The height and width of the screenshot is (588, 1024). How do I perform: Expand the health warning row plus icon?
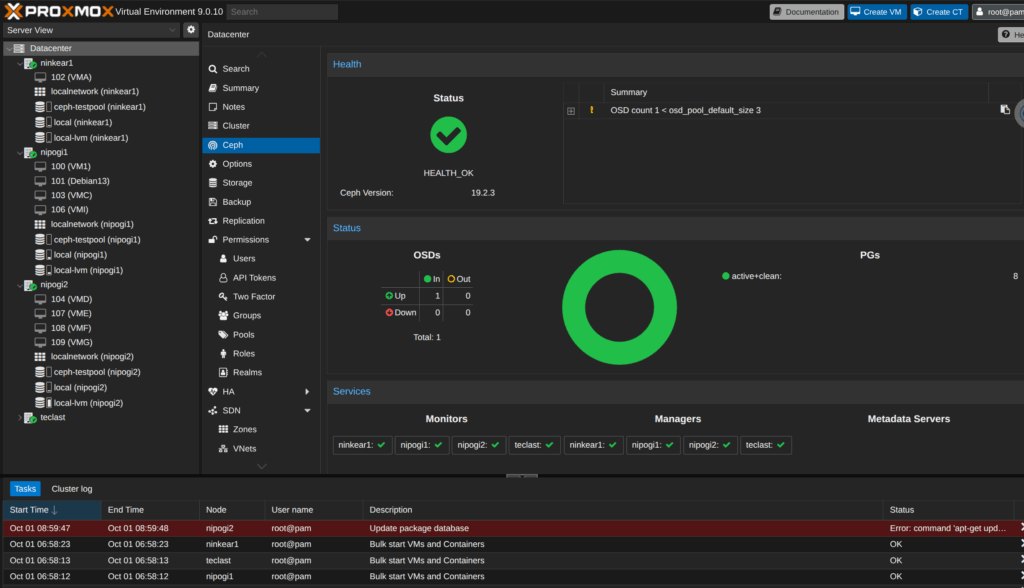point(571,111)
